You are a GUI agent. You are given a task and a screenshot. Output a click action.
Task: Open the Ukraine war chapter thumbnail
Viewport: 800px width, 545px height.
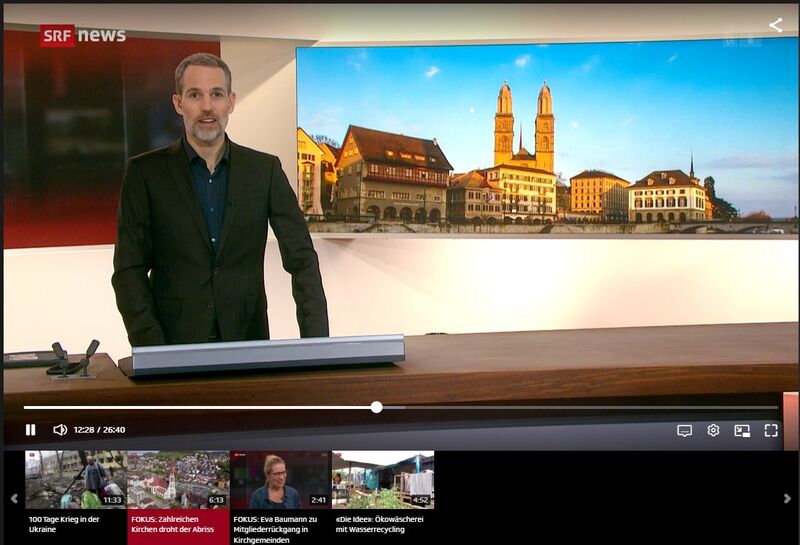pyautogui.click(x=75, y=480)
